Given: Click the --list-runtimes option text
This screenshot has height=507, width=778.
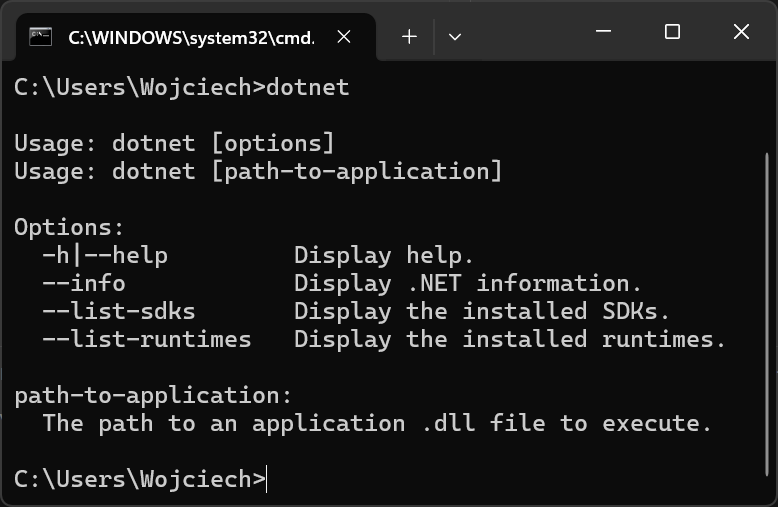Looking at the screenshot, I should [146, 339].
